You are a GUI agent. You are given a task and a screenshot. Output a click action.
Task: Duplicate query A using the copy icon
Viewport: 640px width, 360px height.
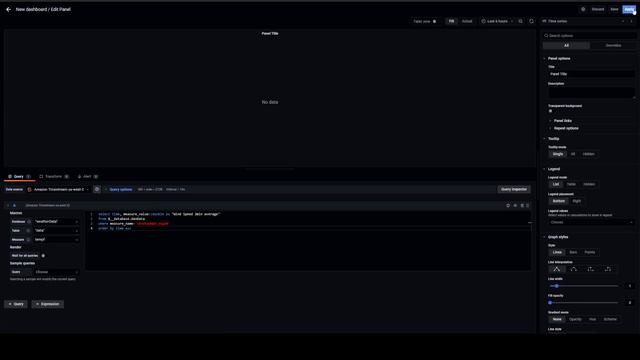[508, 205]
